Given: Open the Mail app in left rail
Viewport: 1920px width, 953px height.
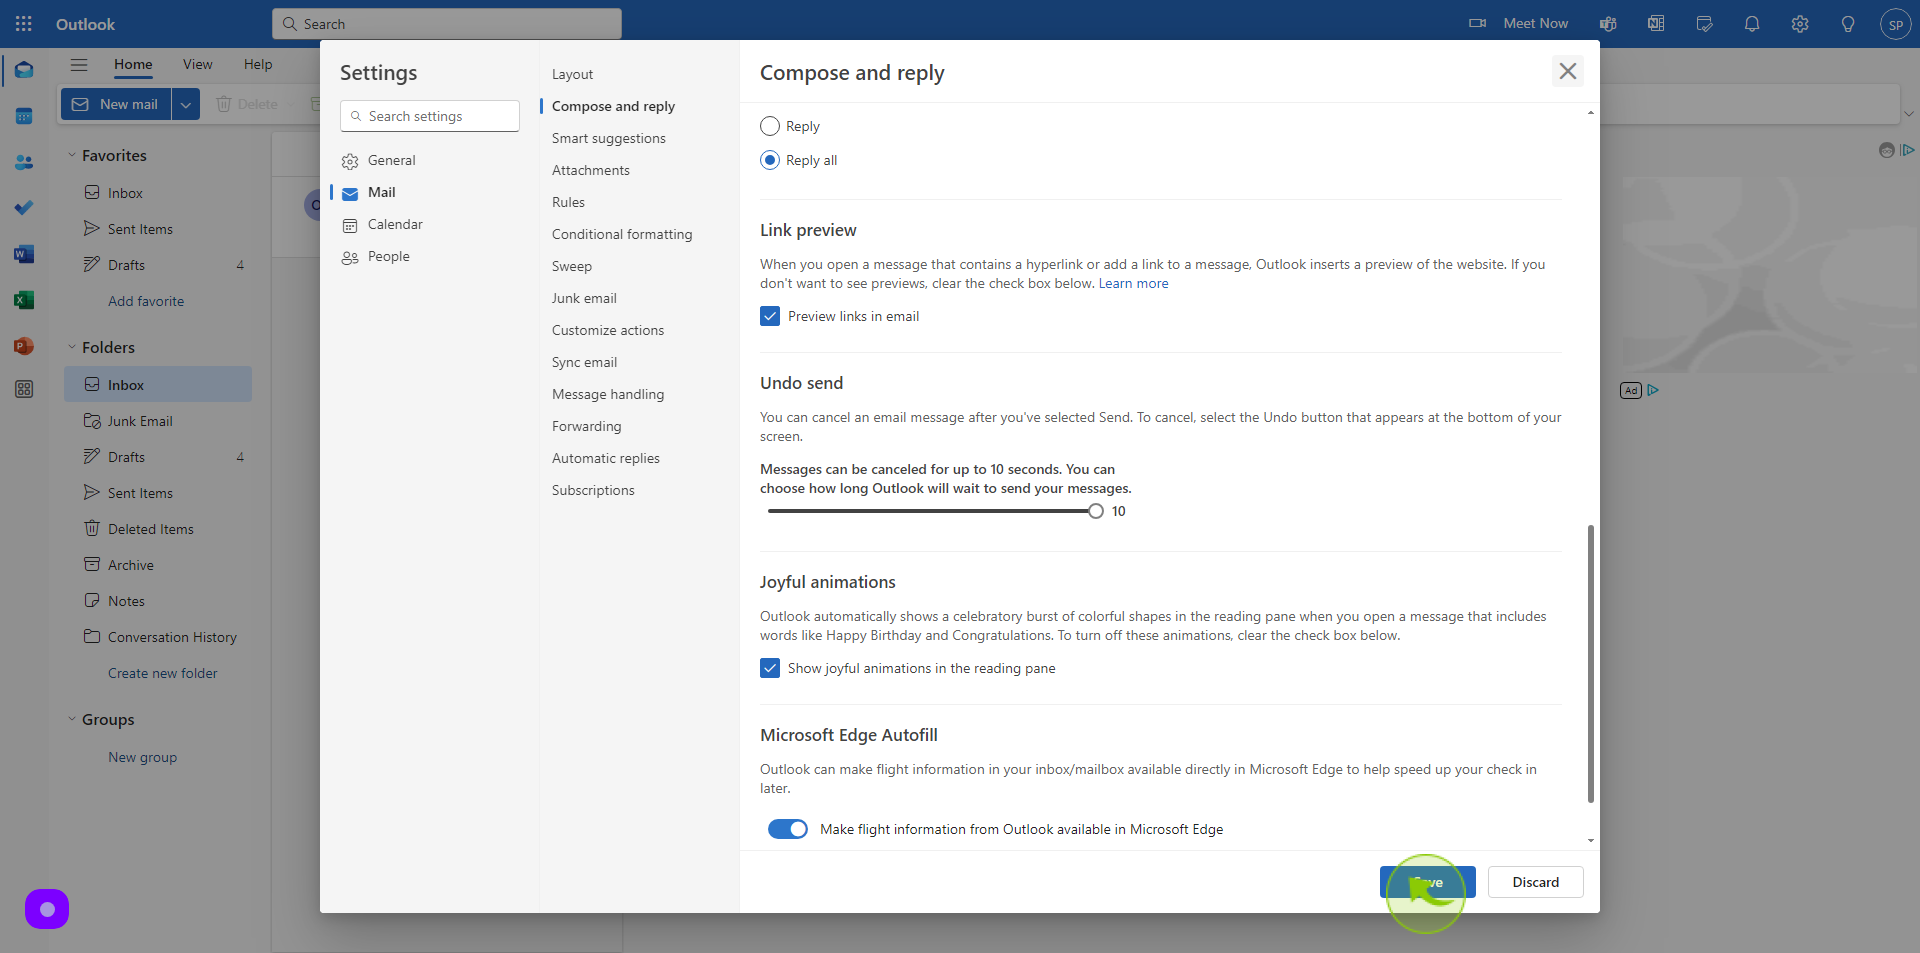Looking at the screenshot, I should 24,70.
